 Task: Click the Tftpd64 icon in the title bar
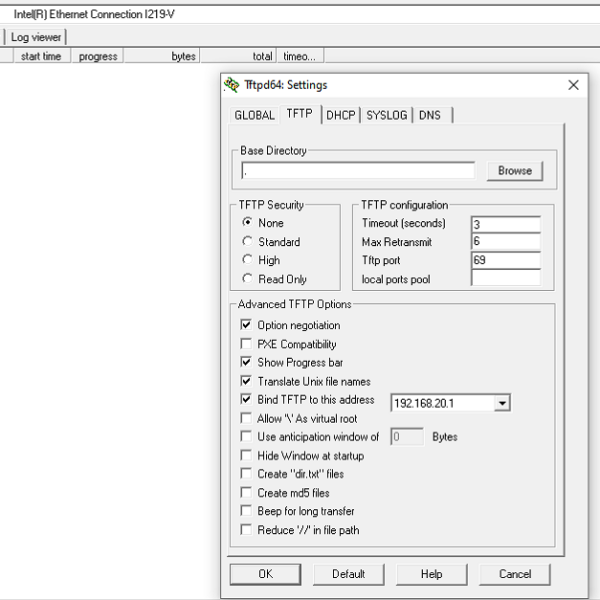point(232,85)
